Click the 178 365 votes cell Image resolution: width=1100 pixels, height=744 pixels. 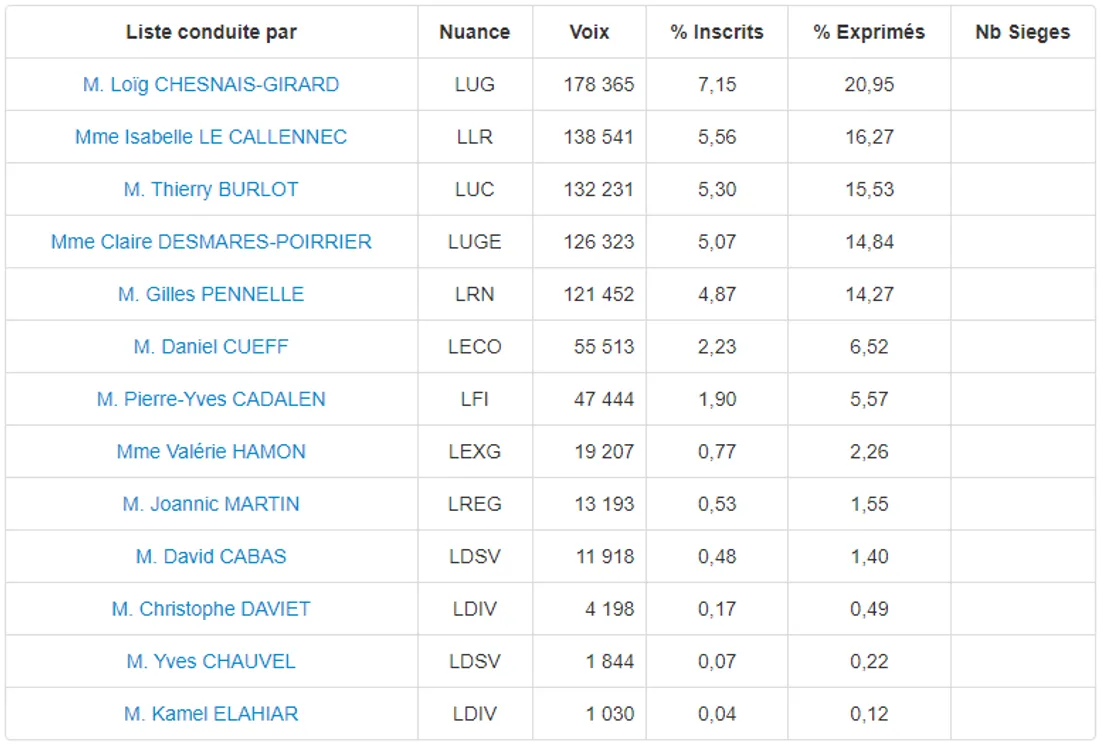coord(598,85)
